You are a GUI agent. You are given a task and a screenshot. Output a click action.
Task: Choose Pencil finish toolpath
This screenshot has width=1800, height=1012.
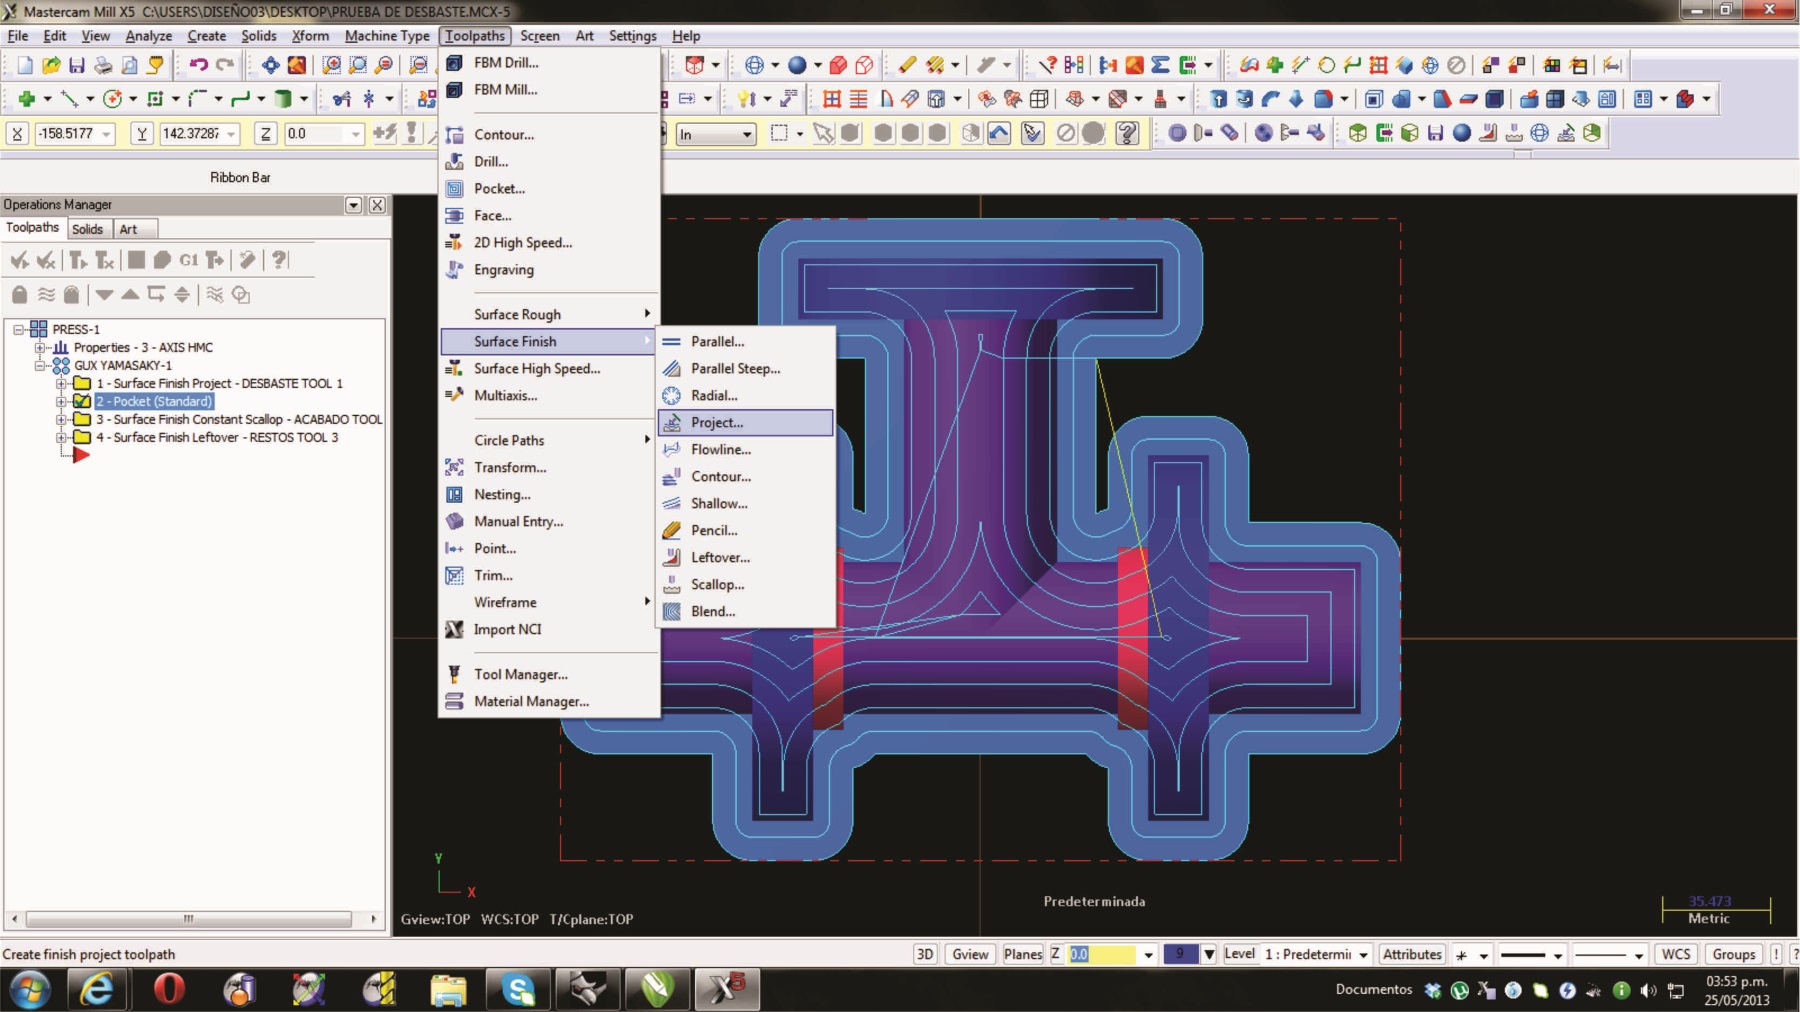(713, 530)
